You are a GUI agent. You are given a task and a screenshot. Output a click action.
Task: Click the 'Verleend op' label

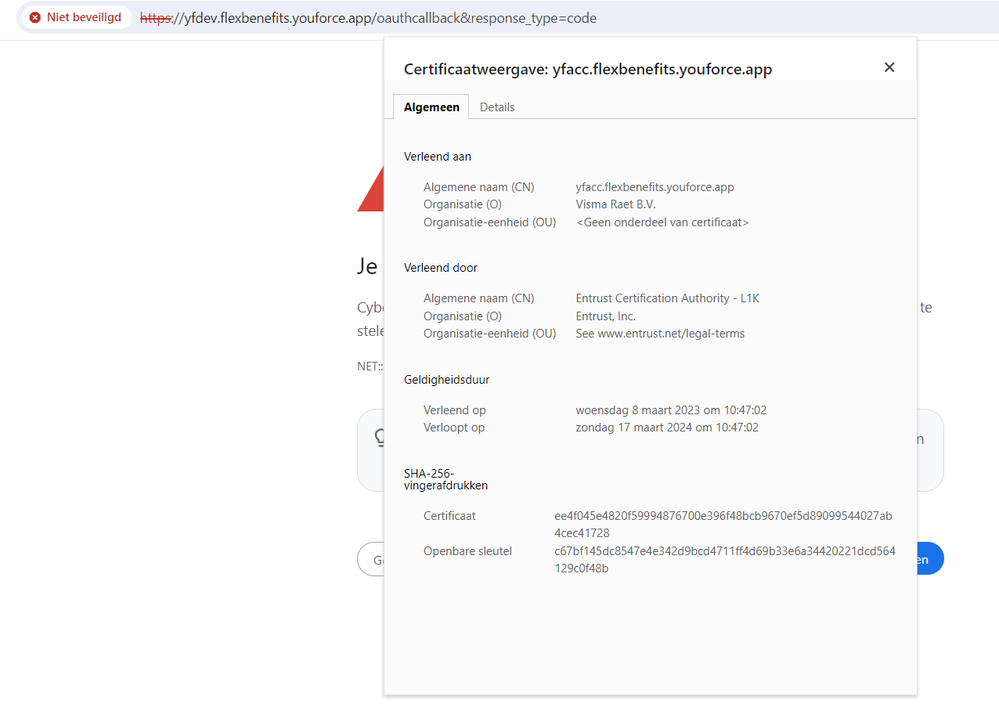pos(454,410)
